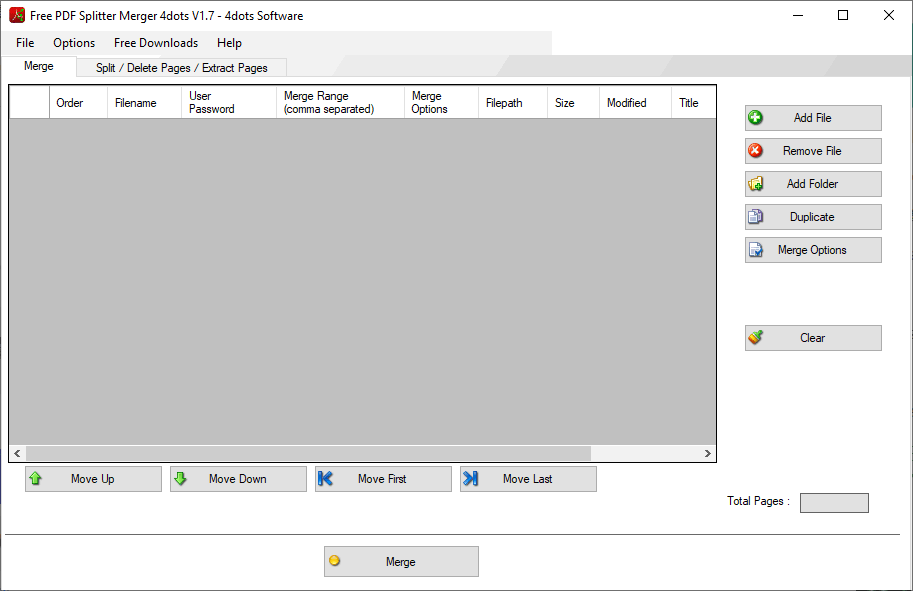Click the green down arrow icon
Viewport: 913px width, 591px height.
click(181, 479)
